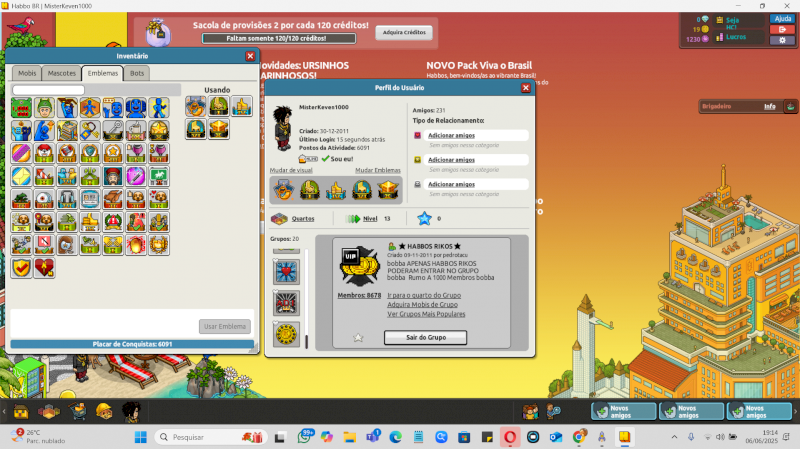Open the Habbo navigator house icon

(21, 411)
